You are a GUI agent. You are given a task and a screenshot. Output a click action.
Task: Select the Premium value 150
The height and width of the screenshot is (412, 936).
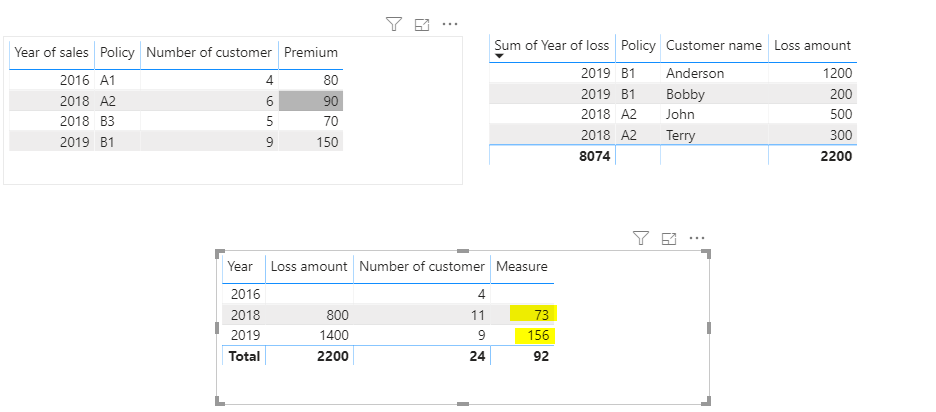coord(310,142)
